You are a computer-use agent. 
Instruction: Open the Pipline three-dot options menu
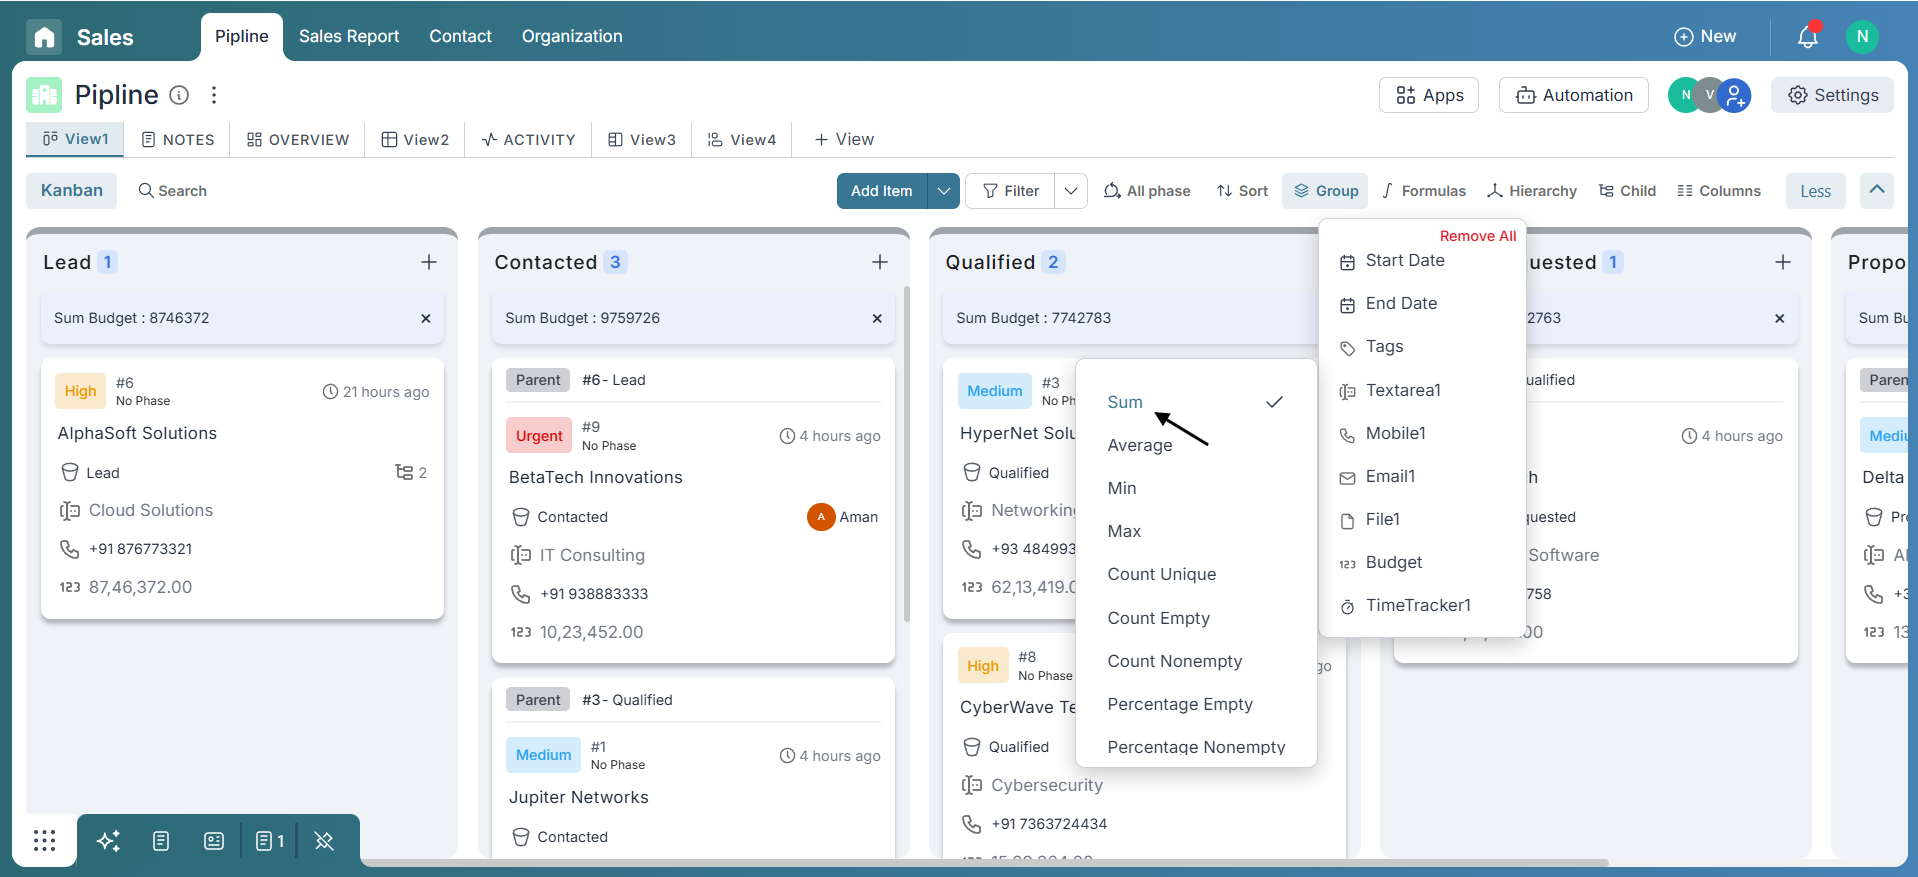click(x=214, y=95)
